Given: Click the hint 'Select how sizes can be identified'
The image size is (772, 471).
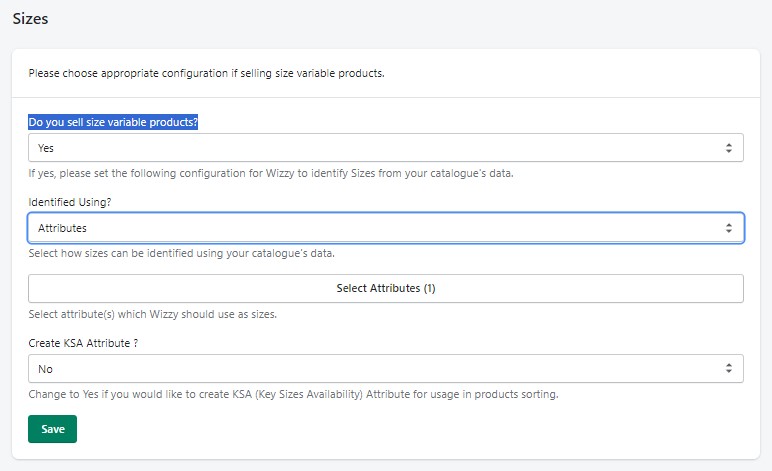Looking at the screenshot, I should pos(181,253).
